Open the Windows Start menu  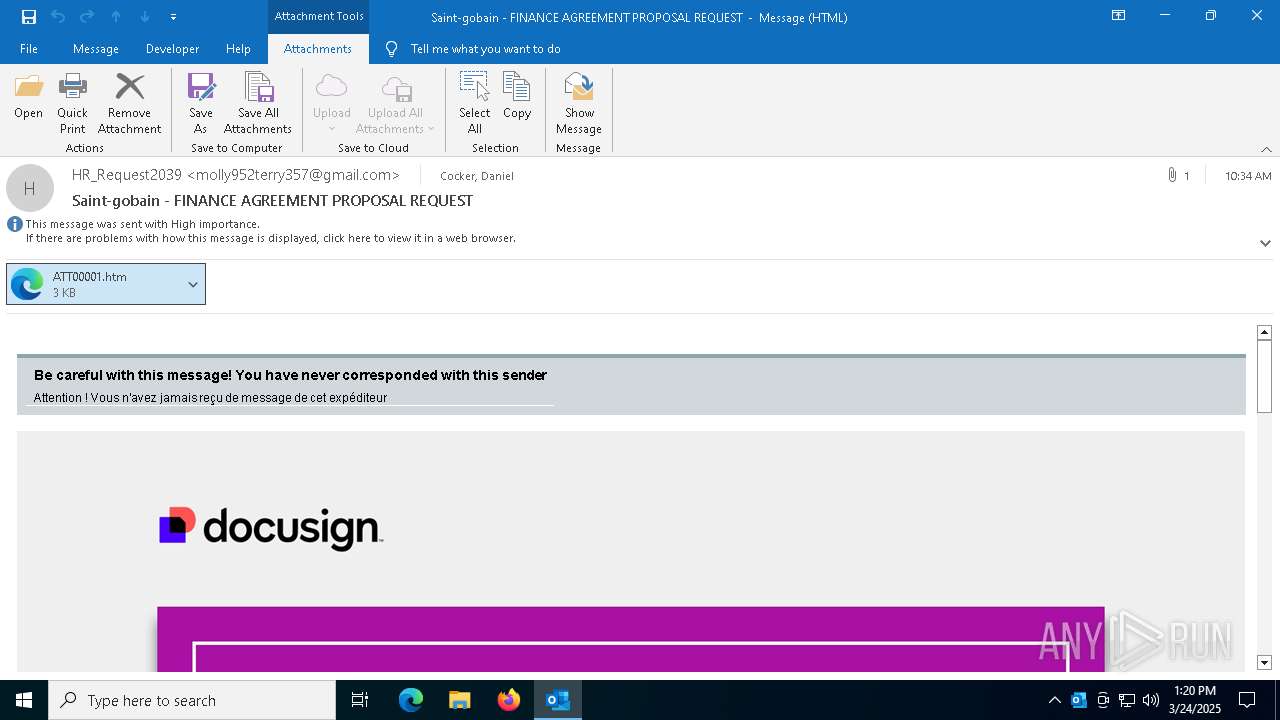pyautogui.click(x=24, y=700)
